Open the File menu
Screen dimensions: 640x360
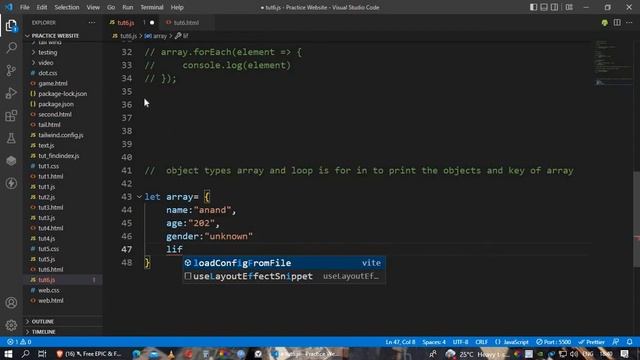coord(24,7)
